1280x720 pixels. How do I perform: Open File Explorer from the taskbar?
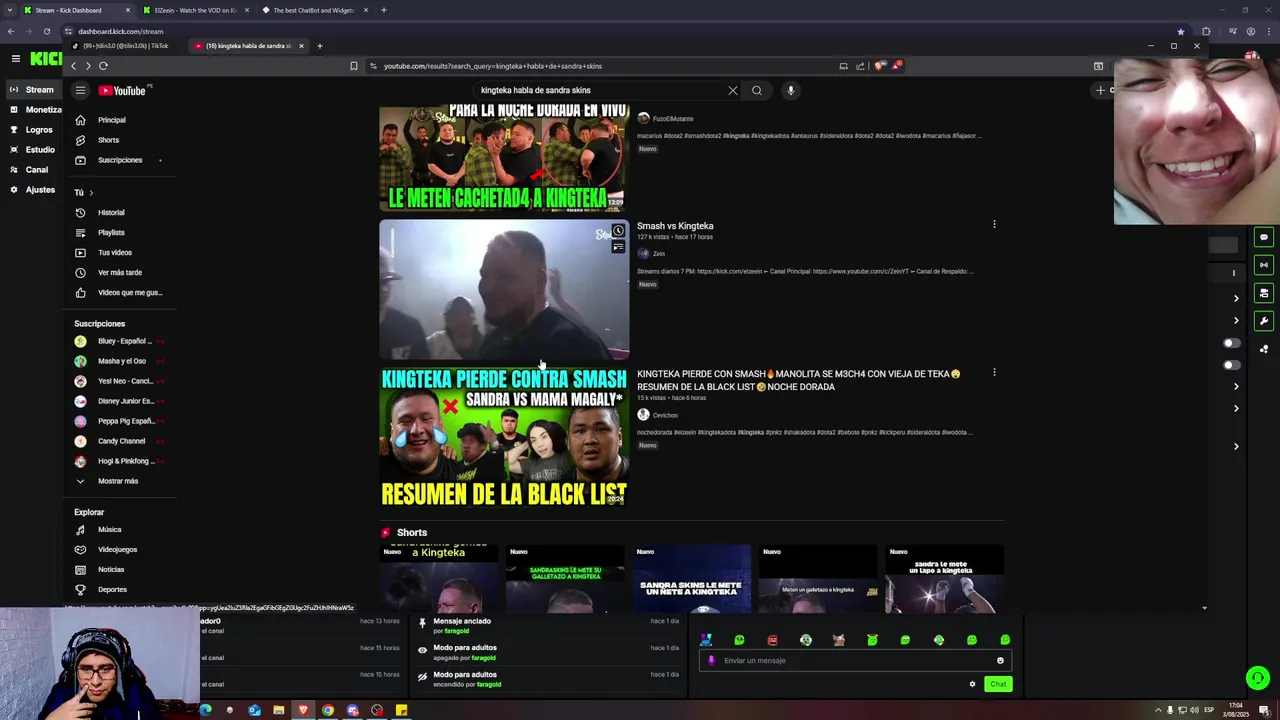[x=278, y=710]
